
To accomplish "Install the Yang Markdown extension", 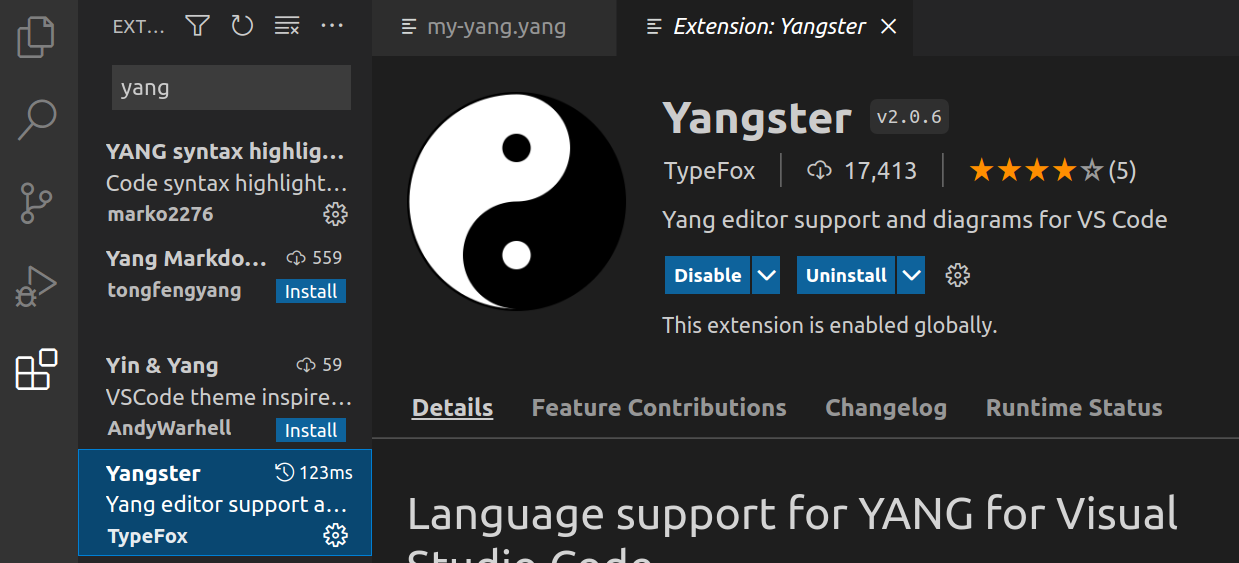I will coord(311,291).
